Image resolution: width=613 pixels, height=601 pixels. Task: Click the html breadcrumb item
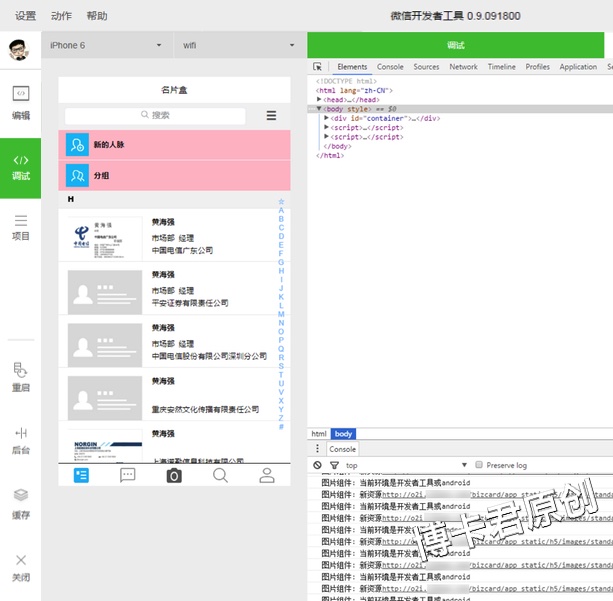pyautogui.click(x=319, y=434)
